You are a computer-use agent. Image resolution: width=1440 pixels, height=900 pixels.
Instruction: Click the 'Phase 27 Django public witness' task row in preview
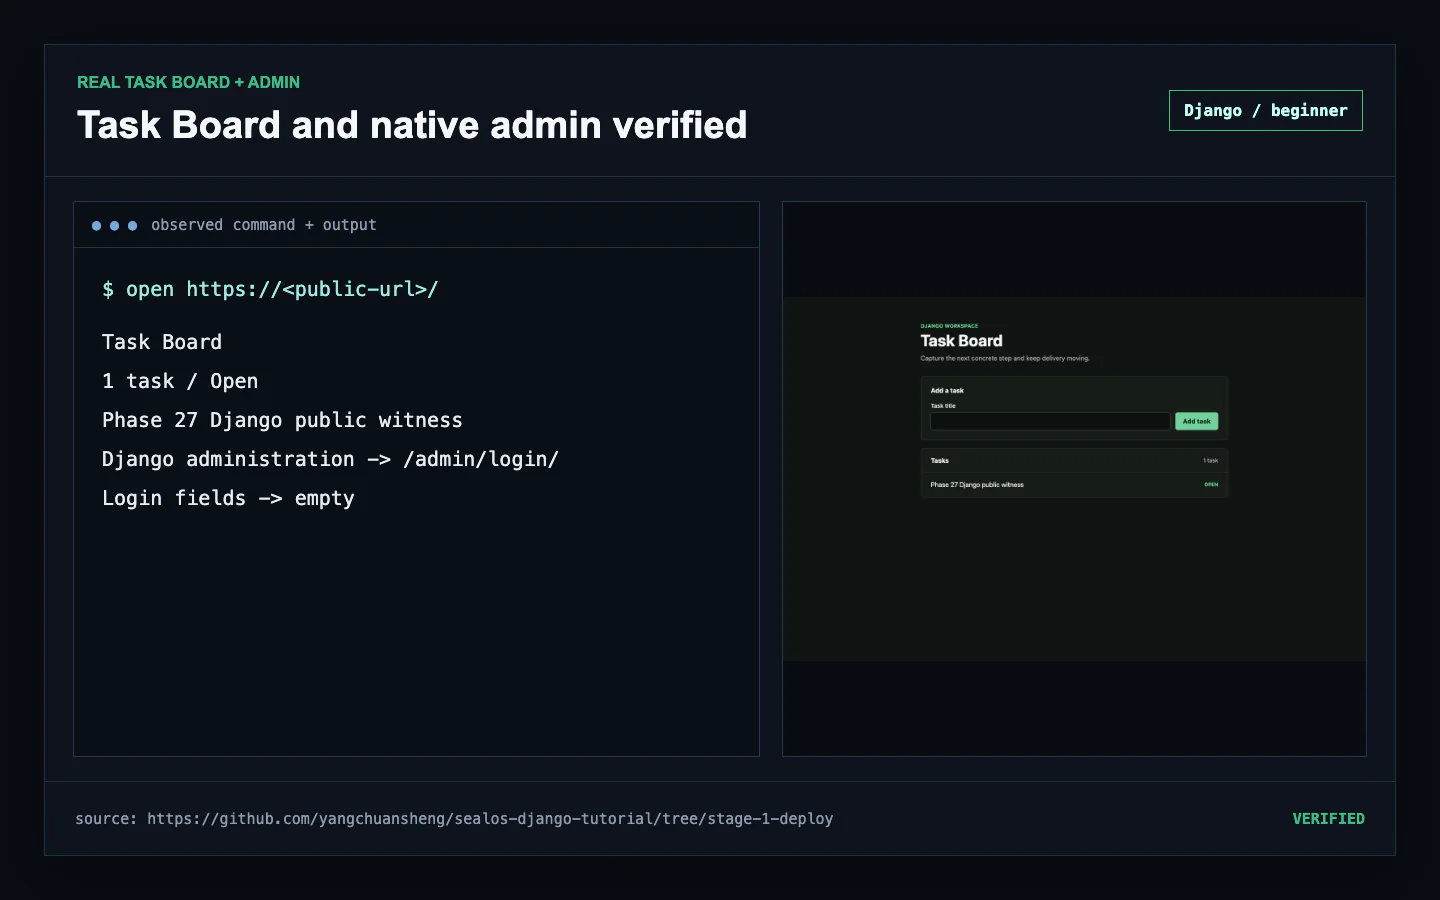click(x=1074, y=485)
